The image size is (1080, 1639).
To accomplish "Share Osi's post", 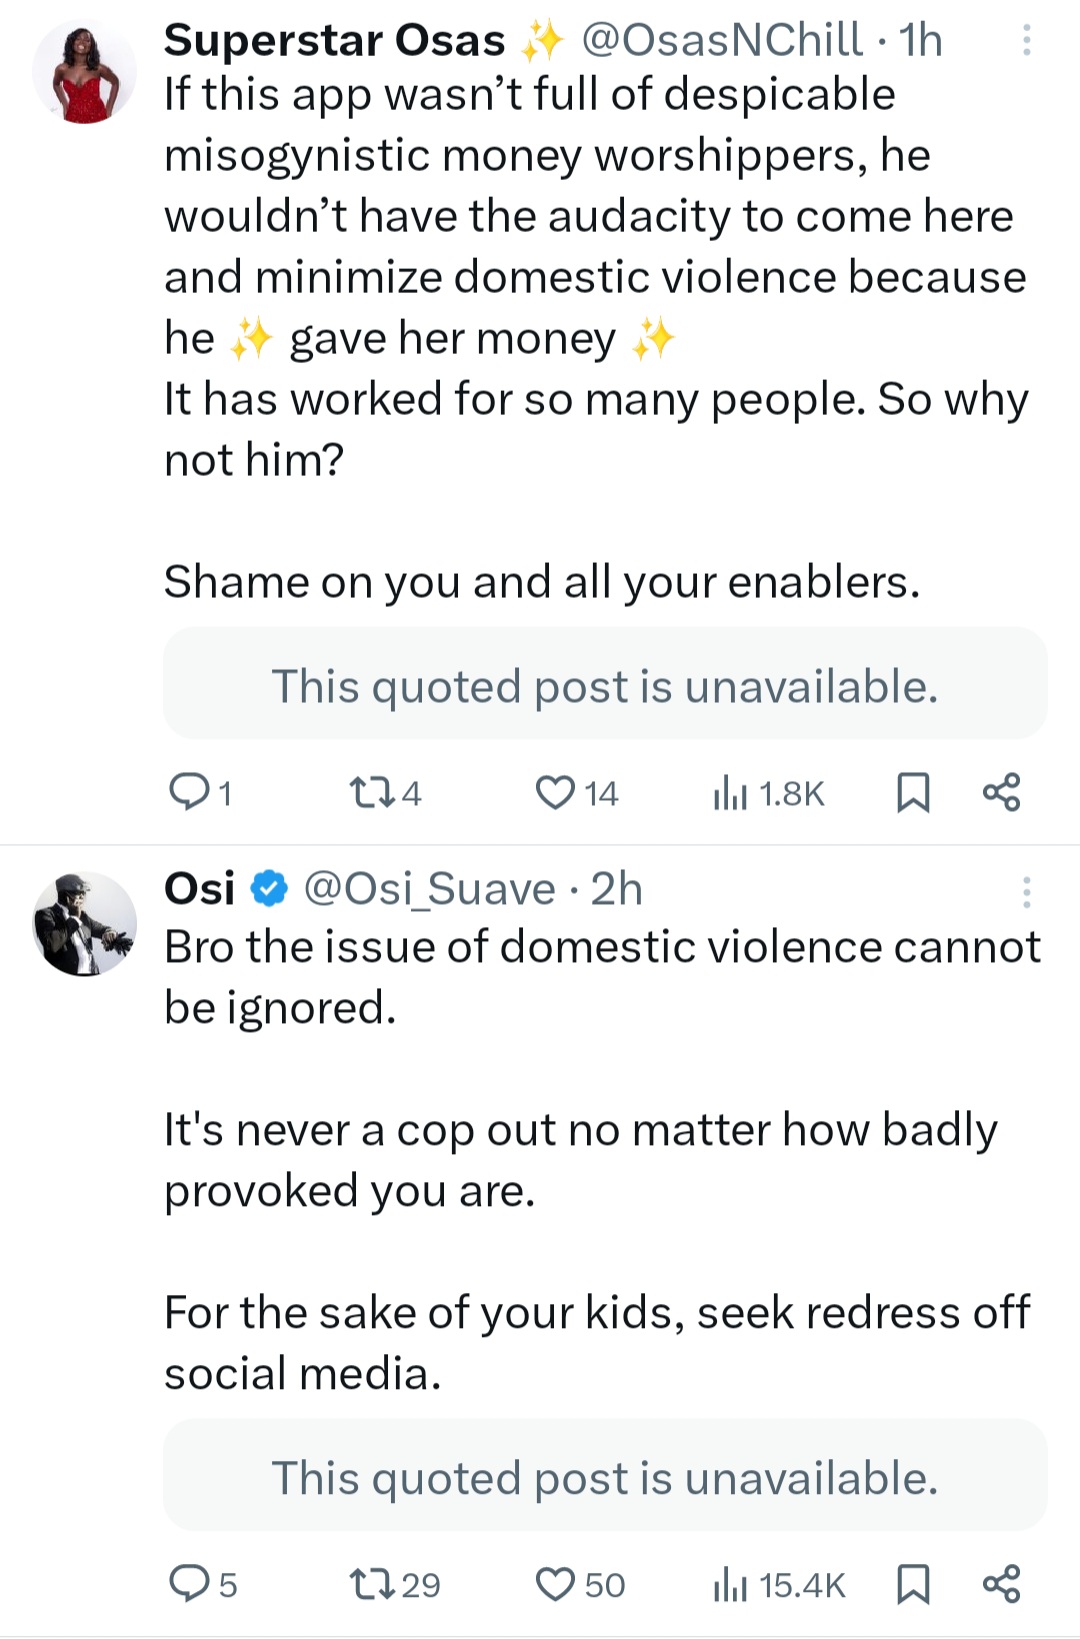I will pyautogui.click(x=1001, y=1583).
